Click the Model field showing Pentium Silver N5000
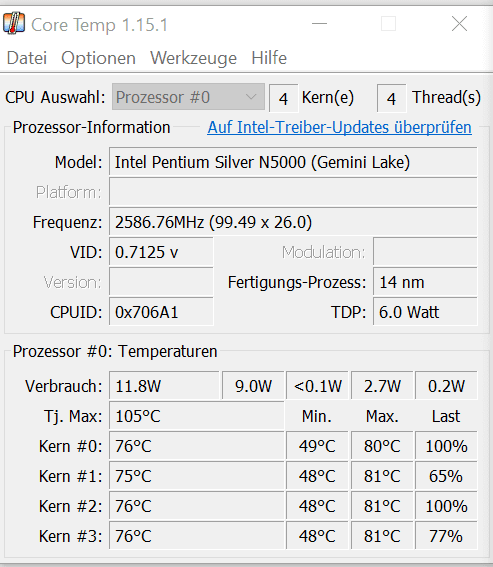 click(293, 162)
